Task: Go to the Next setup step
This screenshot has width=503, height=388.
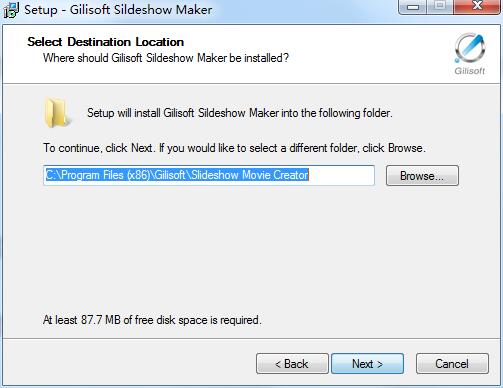Action: 367,364
